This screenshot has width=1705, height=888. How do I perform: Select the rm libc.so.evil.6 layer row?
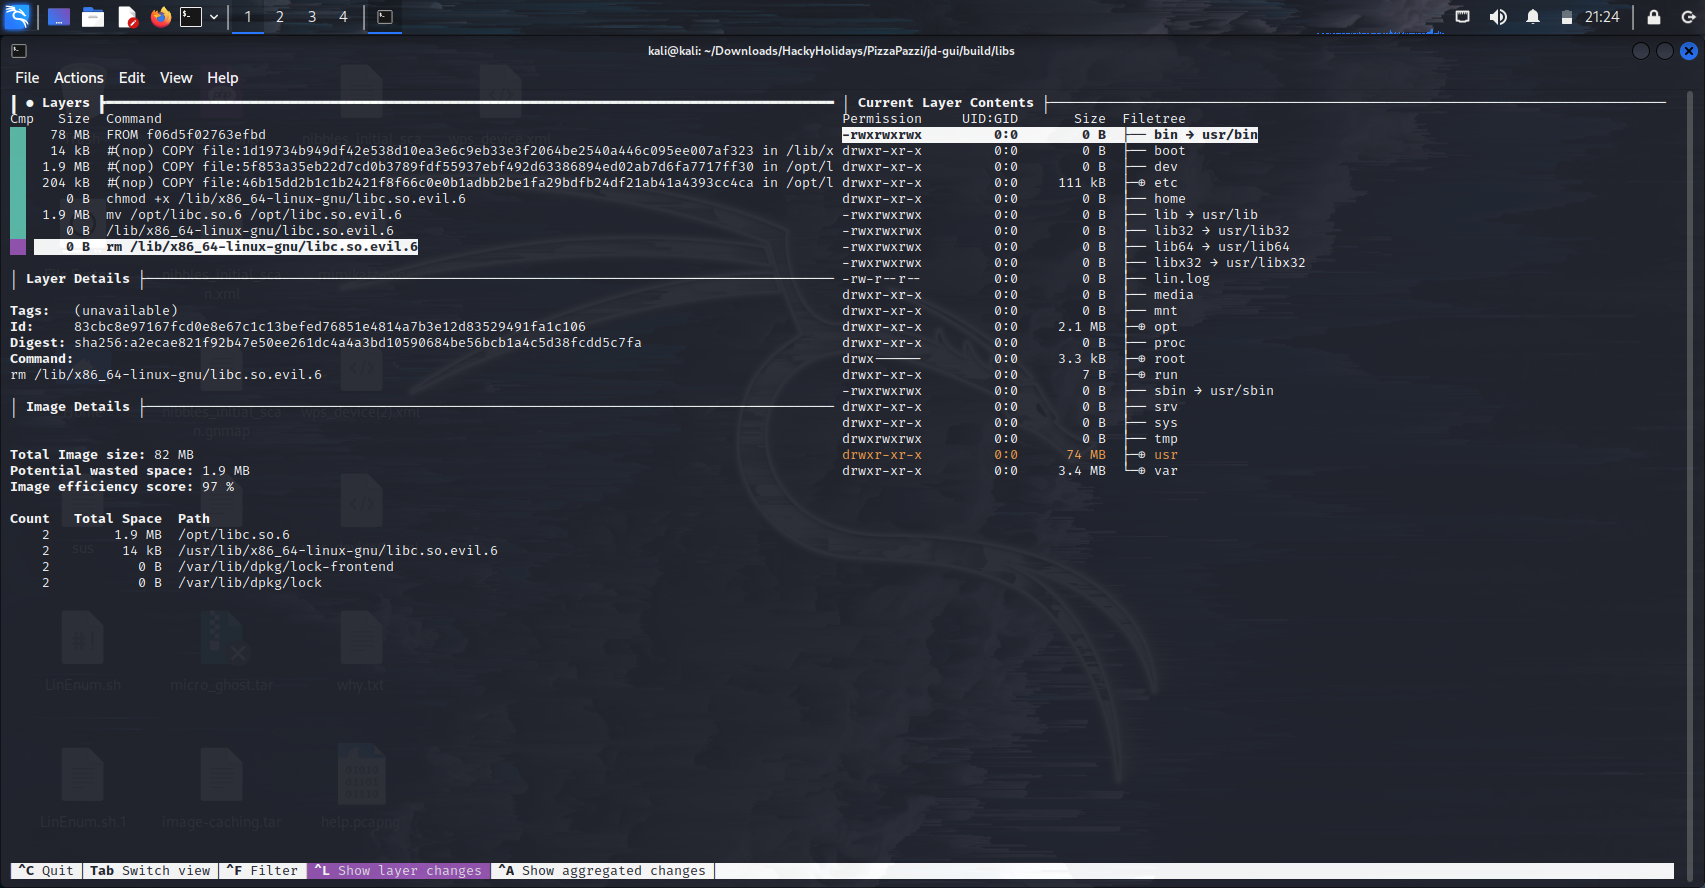tap(226, 247)
